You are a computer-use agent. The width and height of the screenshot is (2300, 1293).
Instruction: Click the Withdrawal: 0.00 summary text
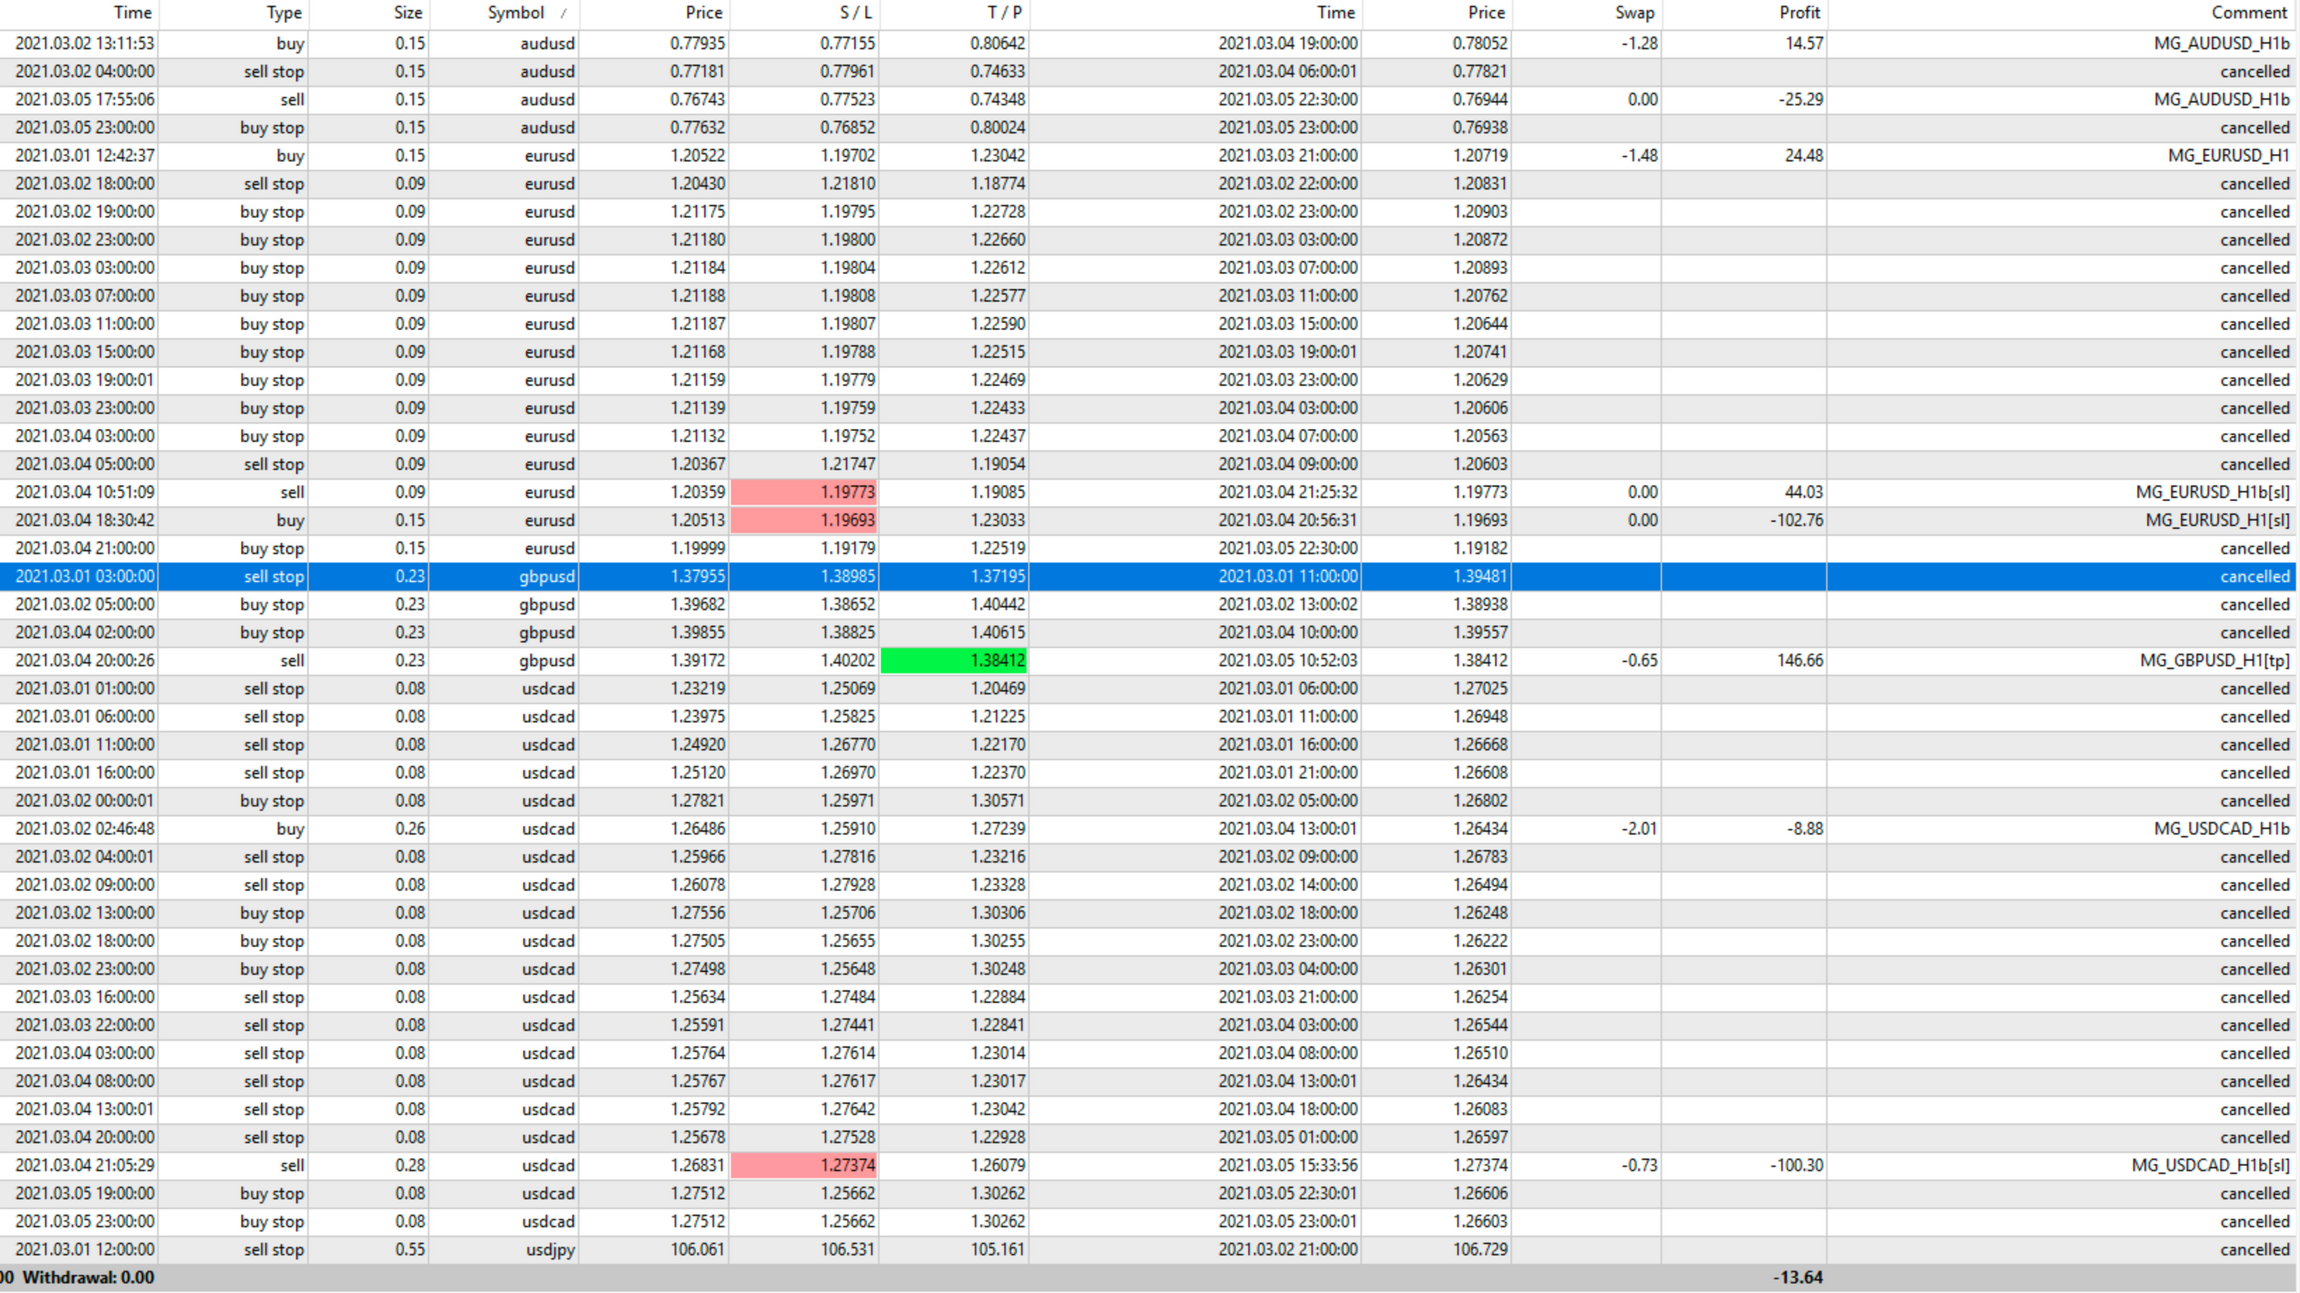pos(88,1277)
